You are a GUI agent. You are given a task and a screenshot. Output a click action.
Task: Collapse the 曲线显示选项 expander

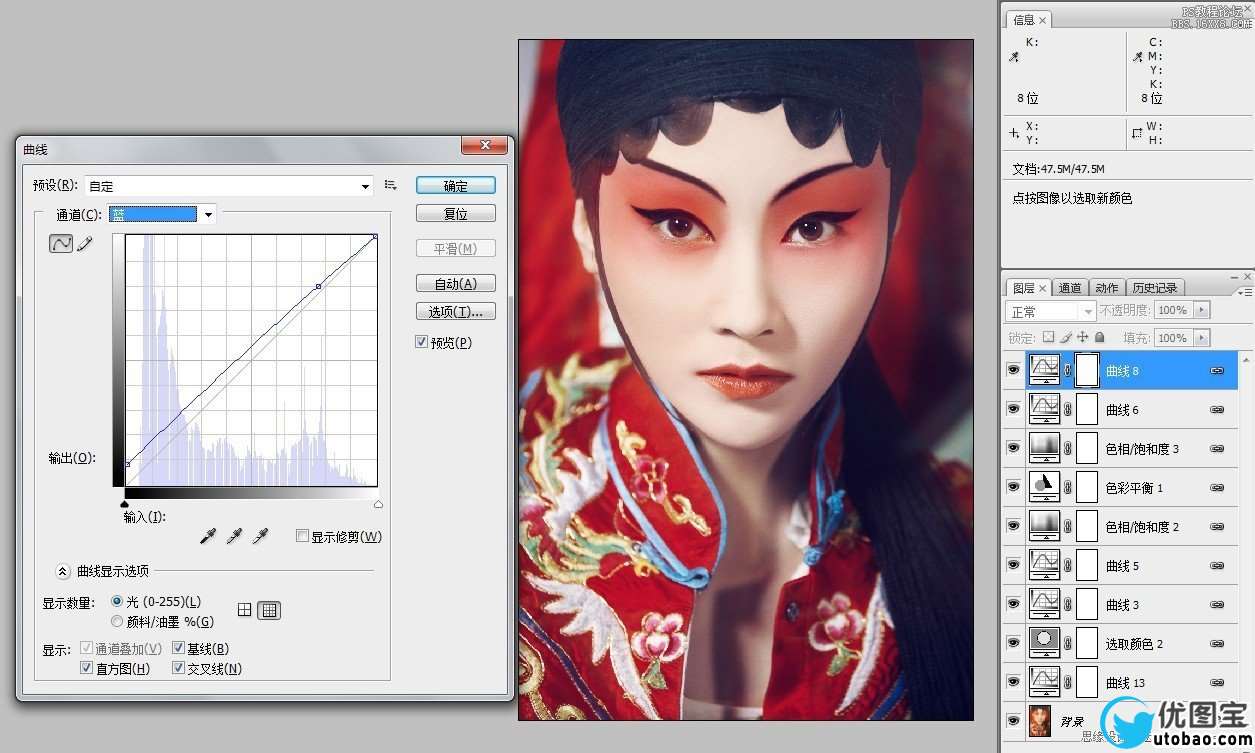(x=62, y=571)
